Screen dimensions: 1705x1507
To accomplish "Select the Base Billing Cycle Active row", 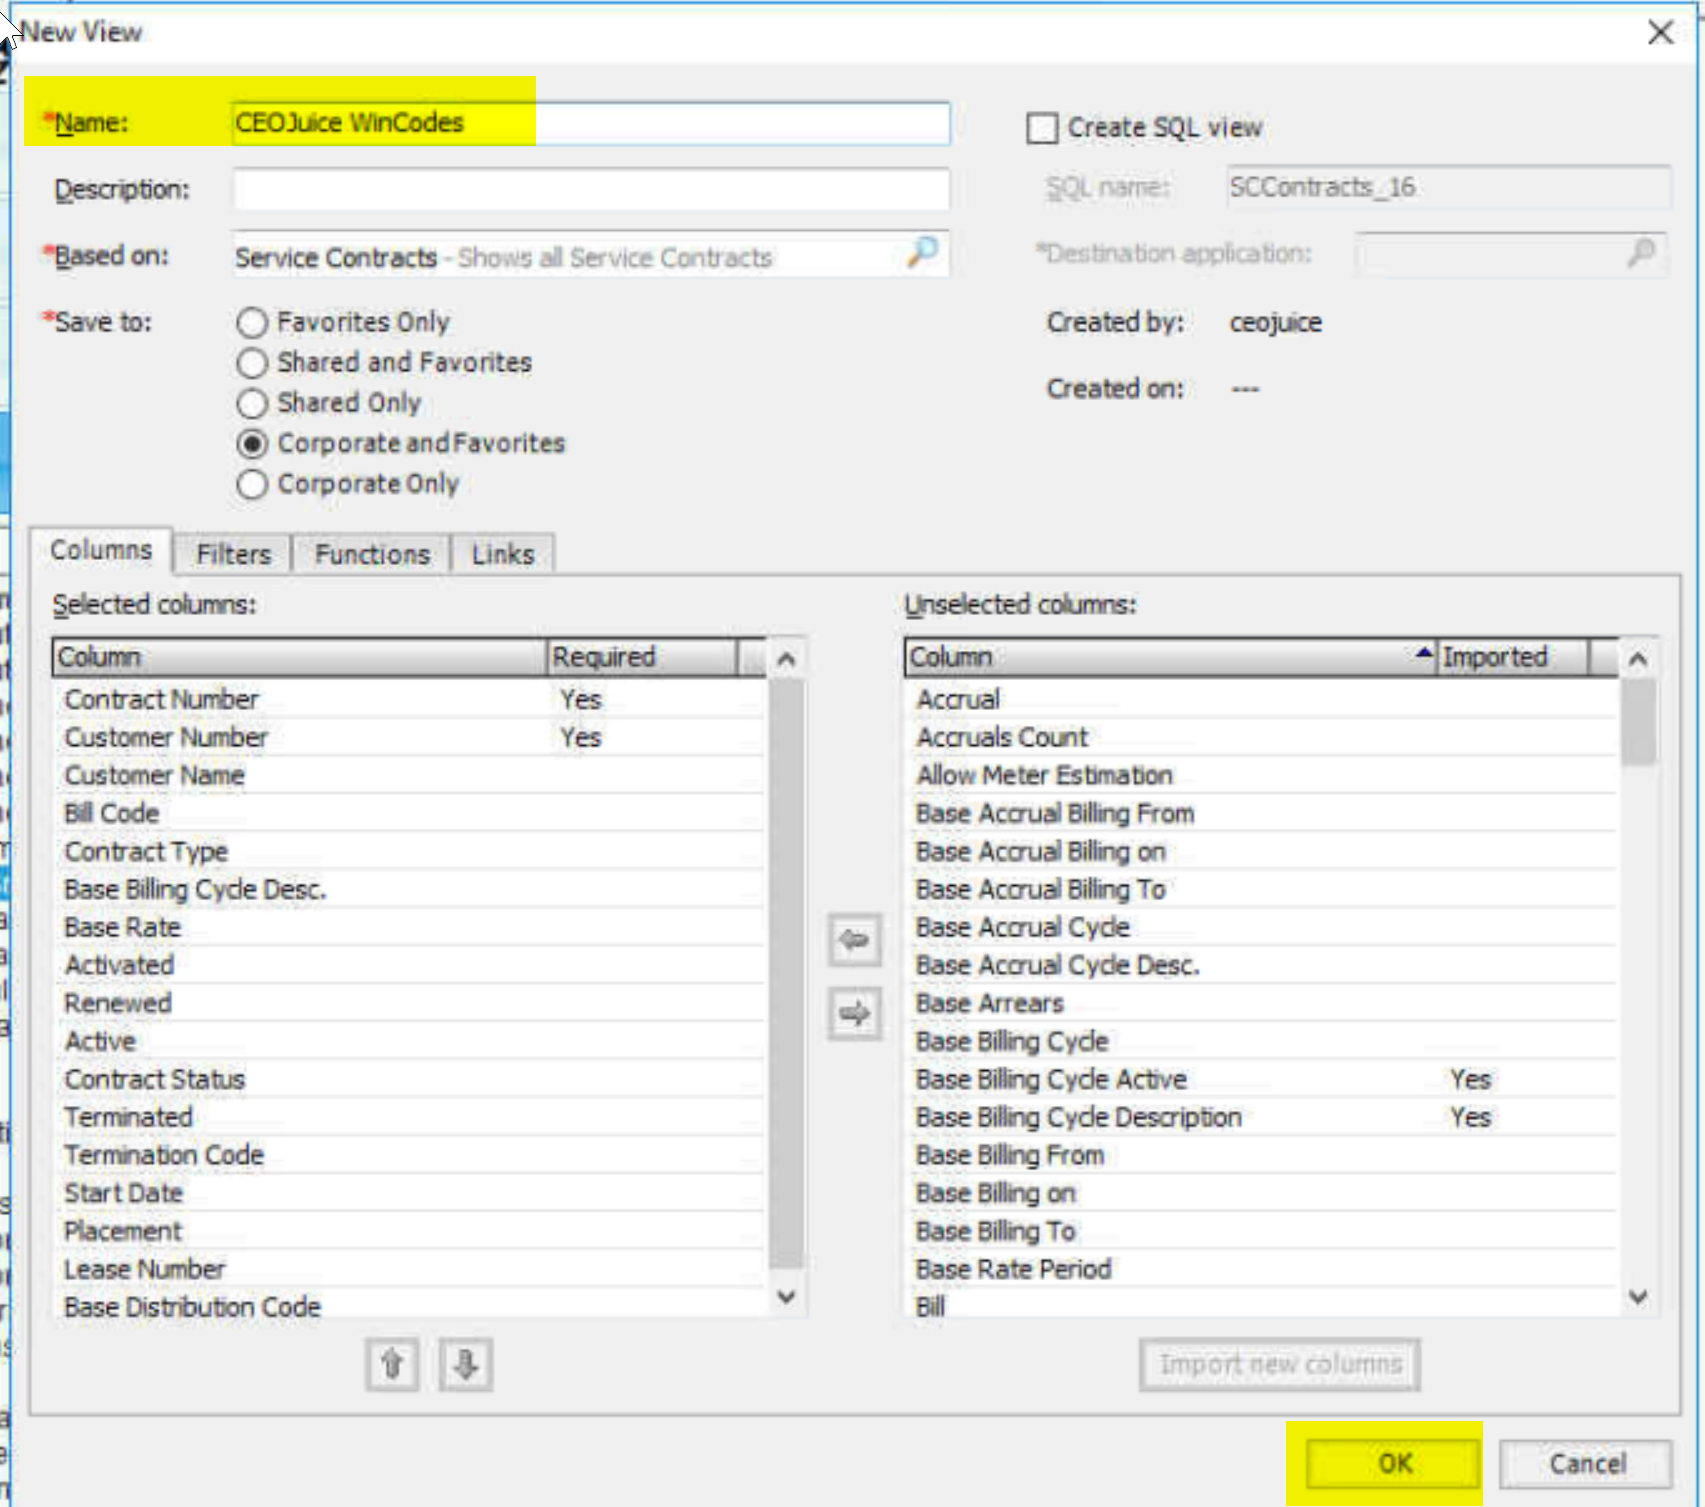I will point(1261,1079).
